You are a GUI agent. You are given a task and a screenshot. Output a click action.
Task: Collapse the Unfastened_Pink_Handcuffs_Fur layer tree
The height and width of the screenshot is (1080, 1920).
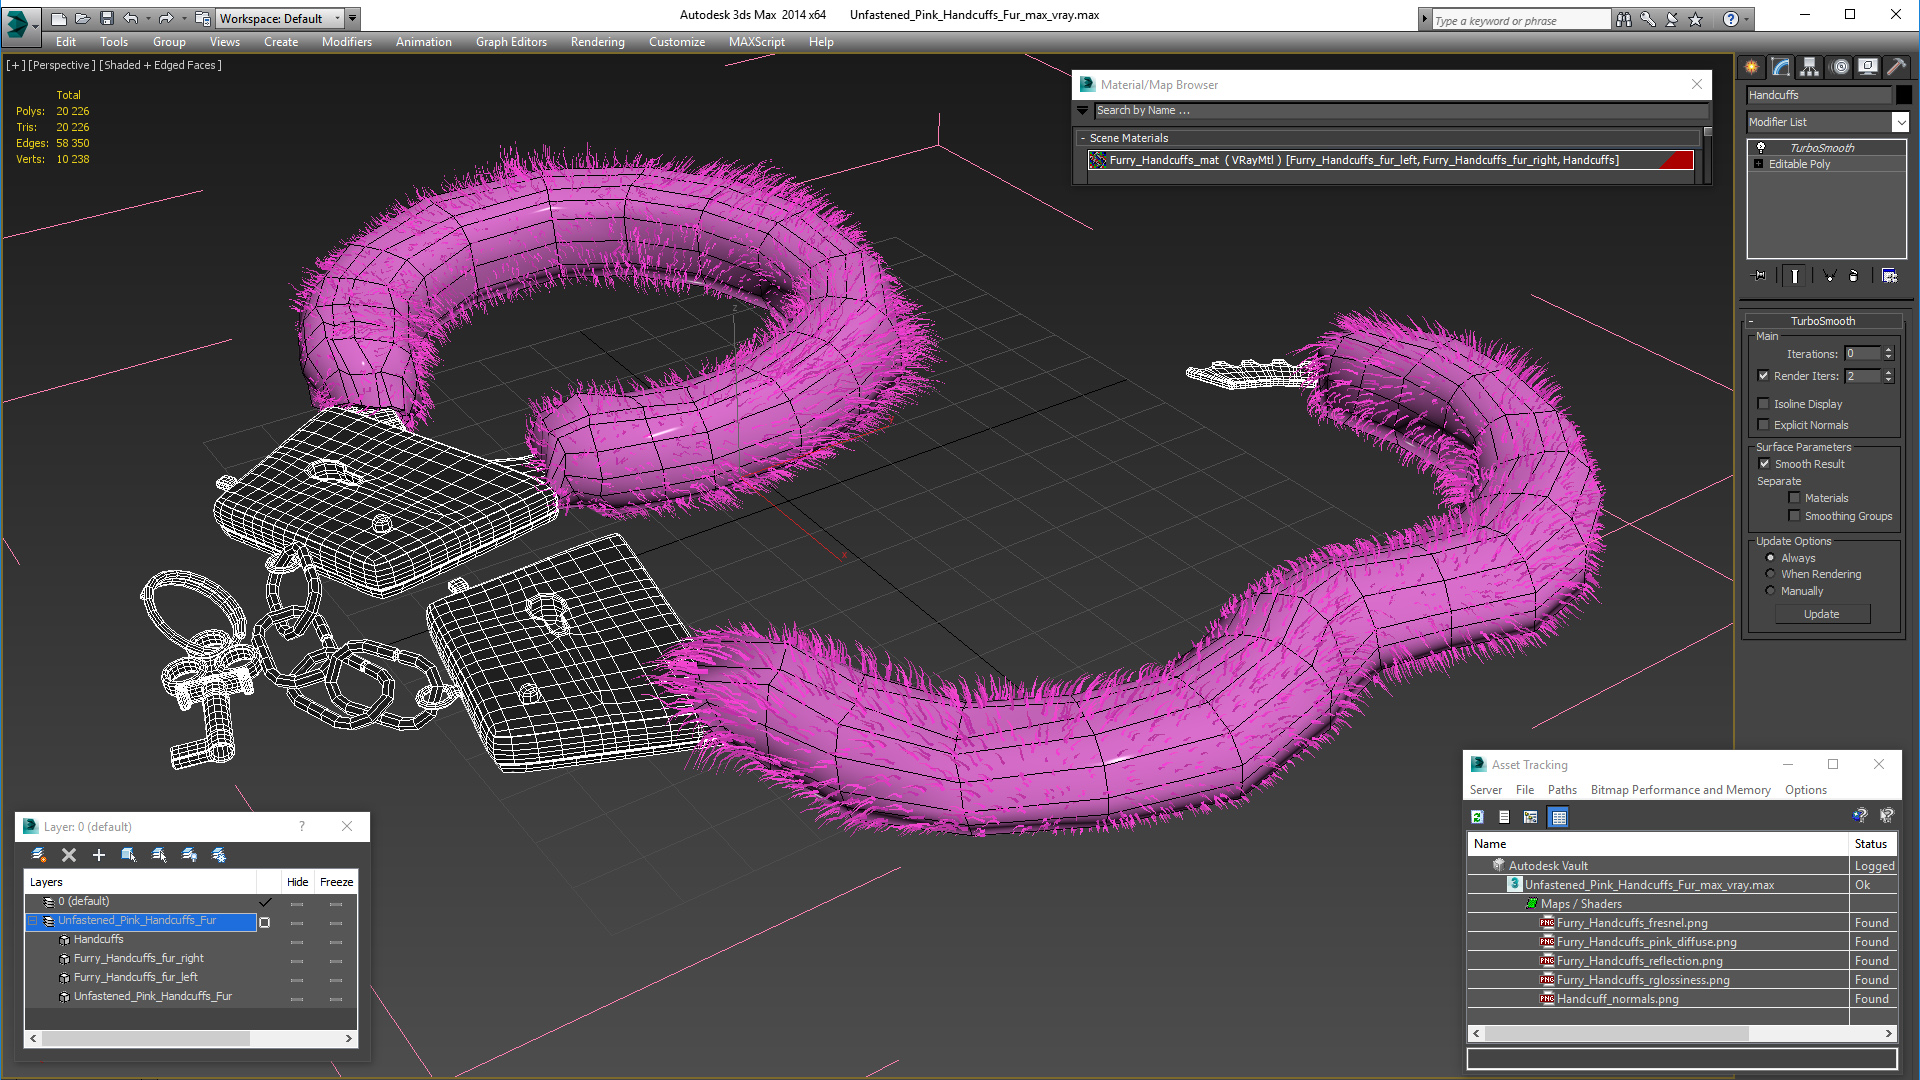click(x=32, y=921)
